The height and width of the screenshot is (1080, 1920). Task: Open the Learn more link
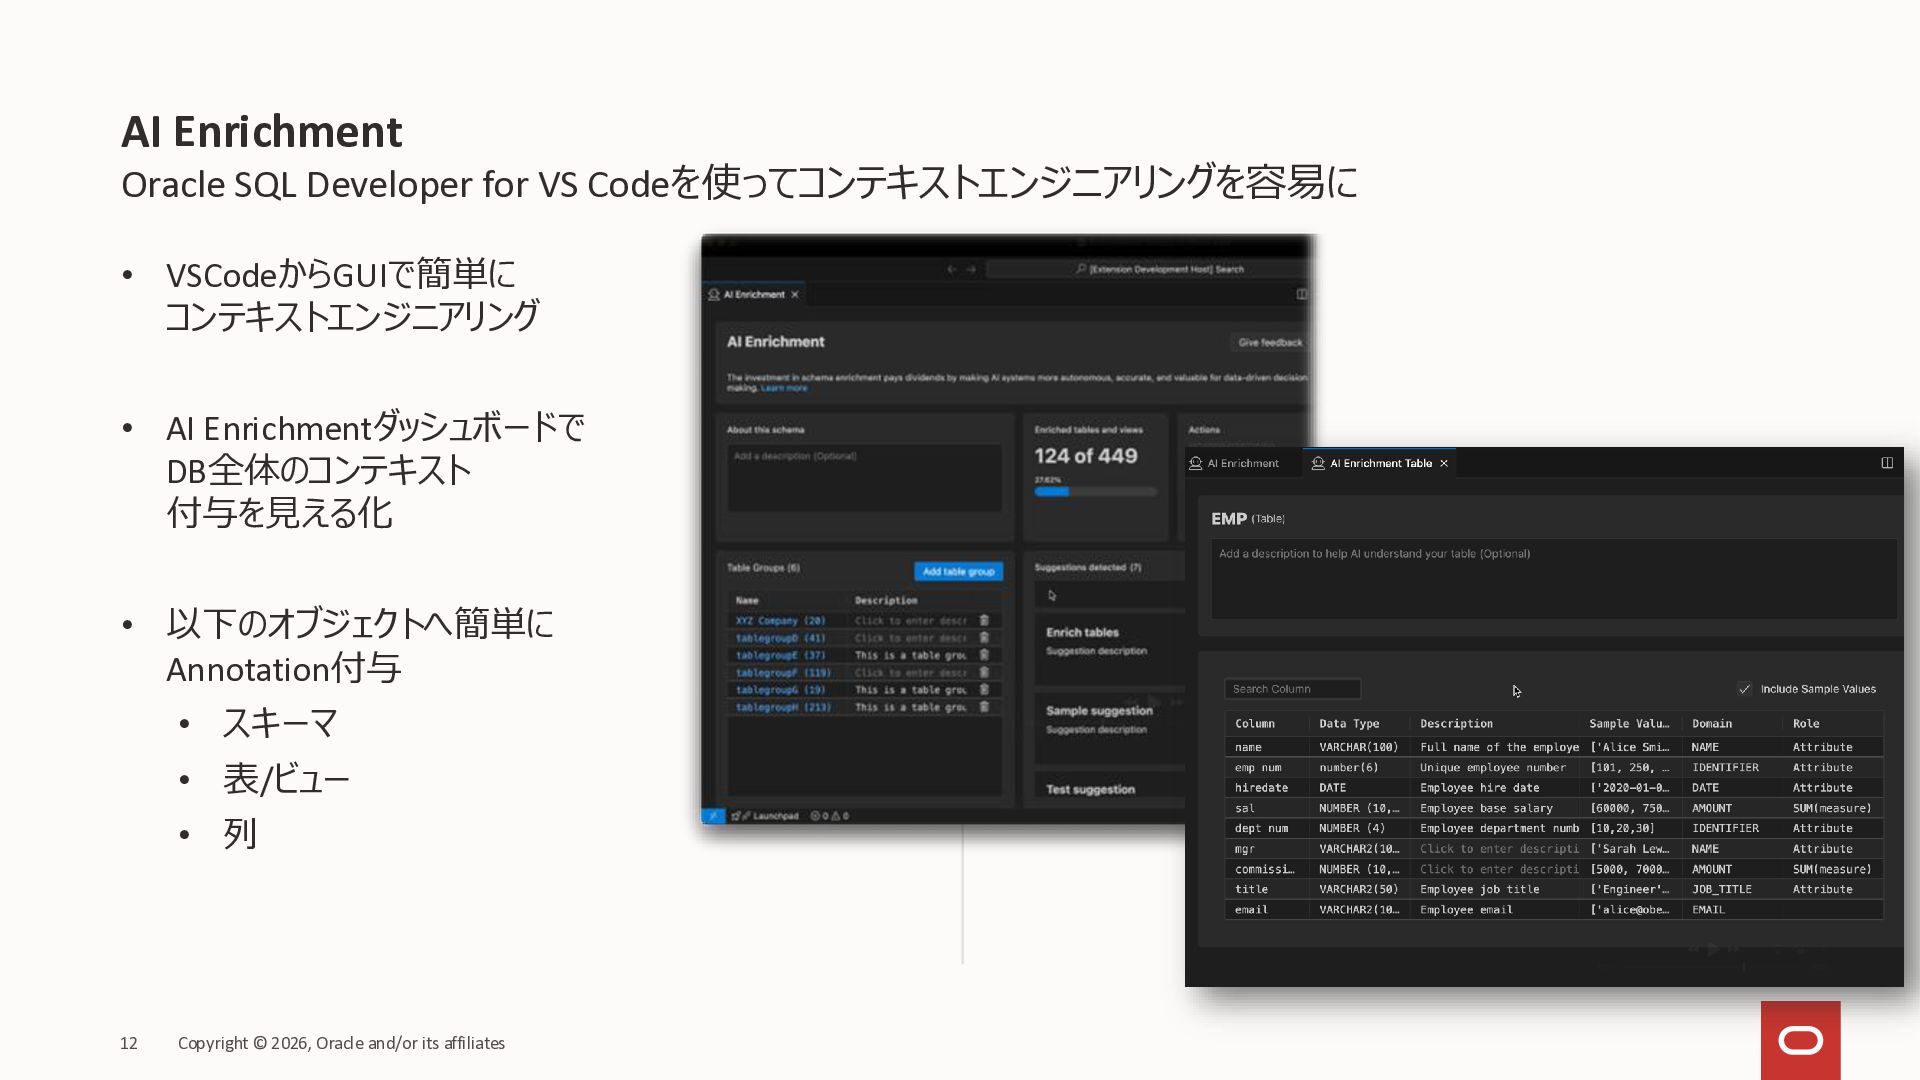784,388
